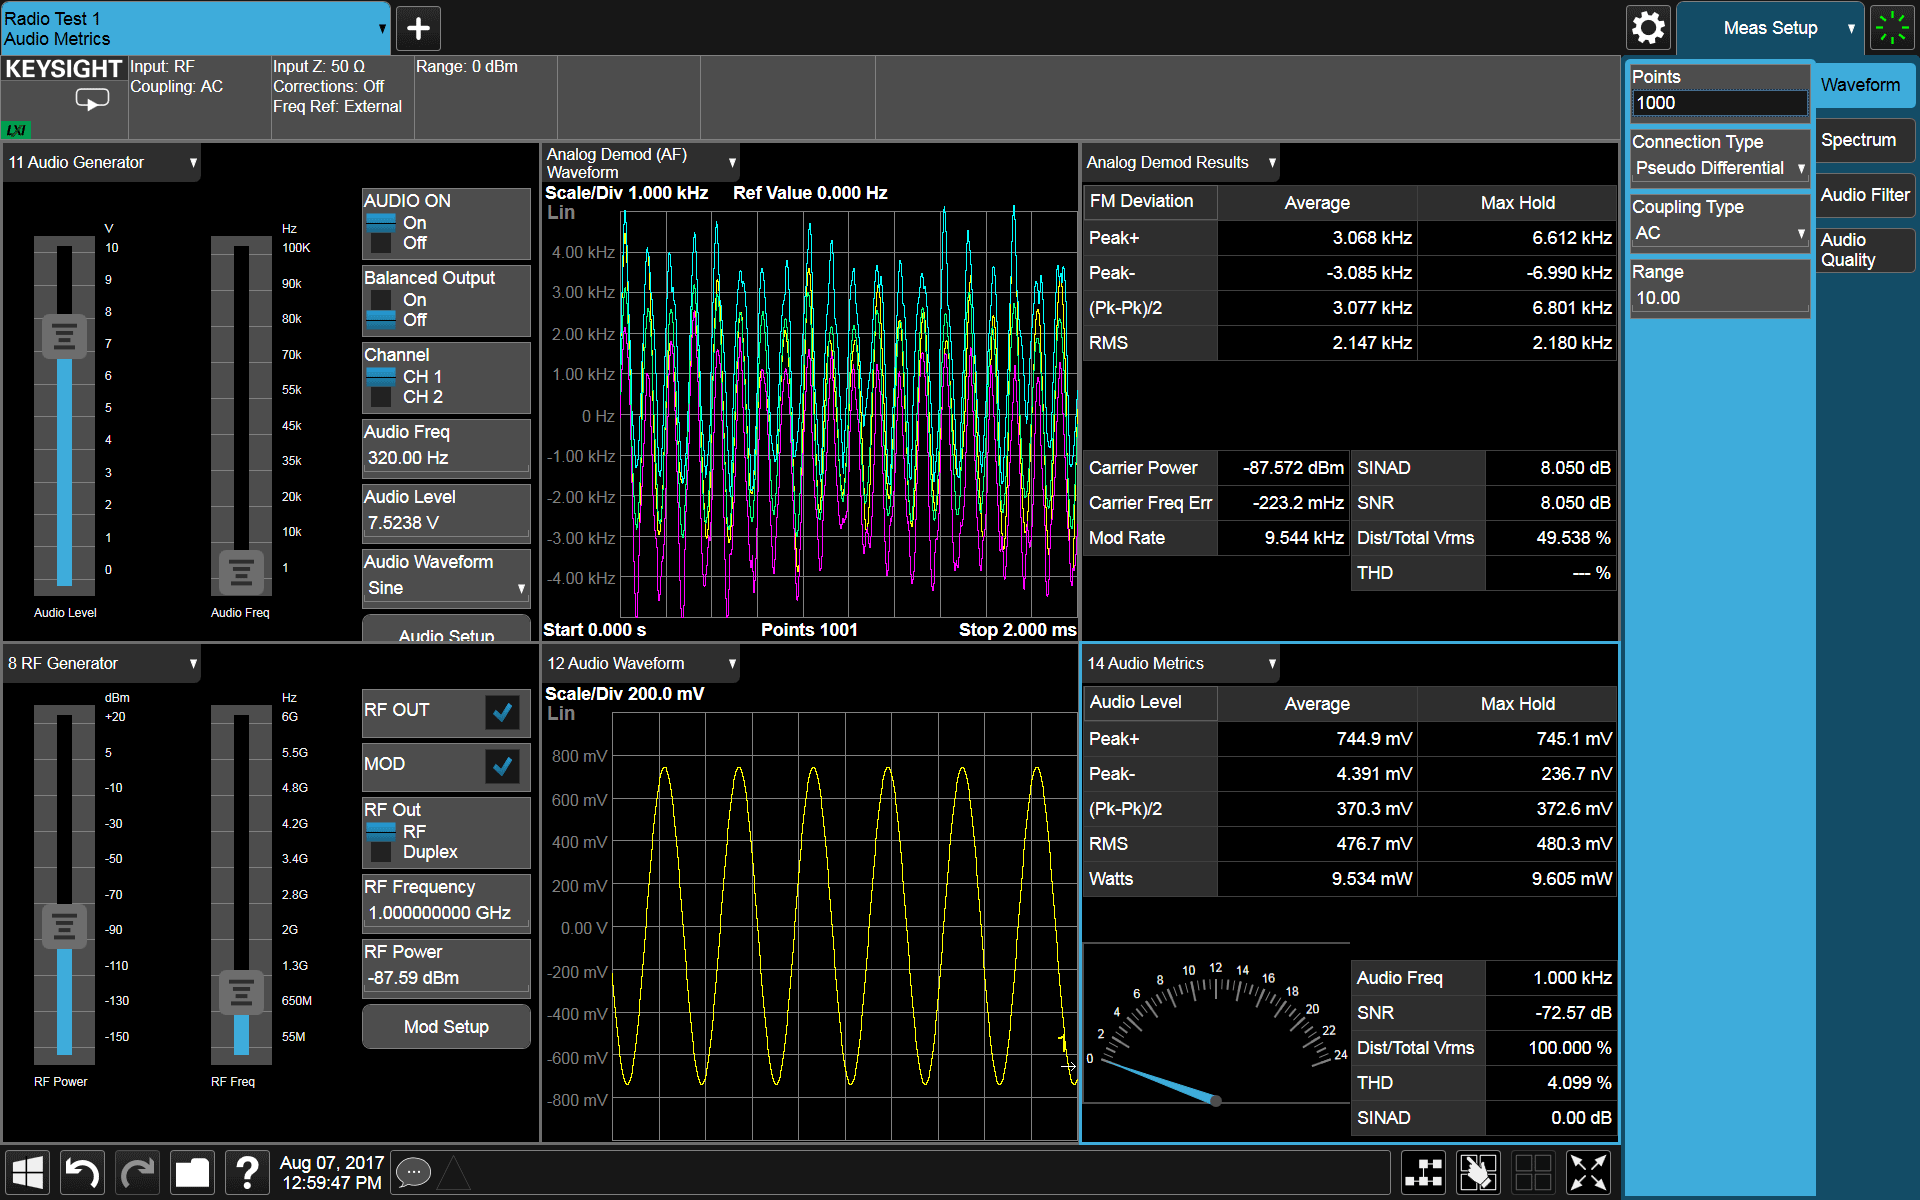Image resolution: width=1920 pixels, height=1200 pixels.
Task: Click the Mod Setup button
Action: [x=446, y=1027]
